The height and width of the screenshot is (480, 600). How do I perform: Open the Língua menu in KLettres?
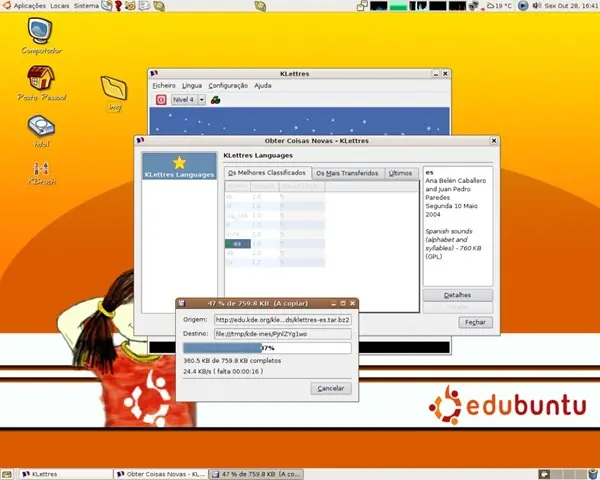pyautogui.click(x=192, y=85)
